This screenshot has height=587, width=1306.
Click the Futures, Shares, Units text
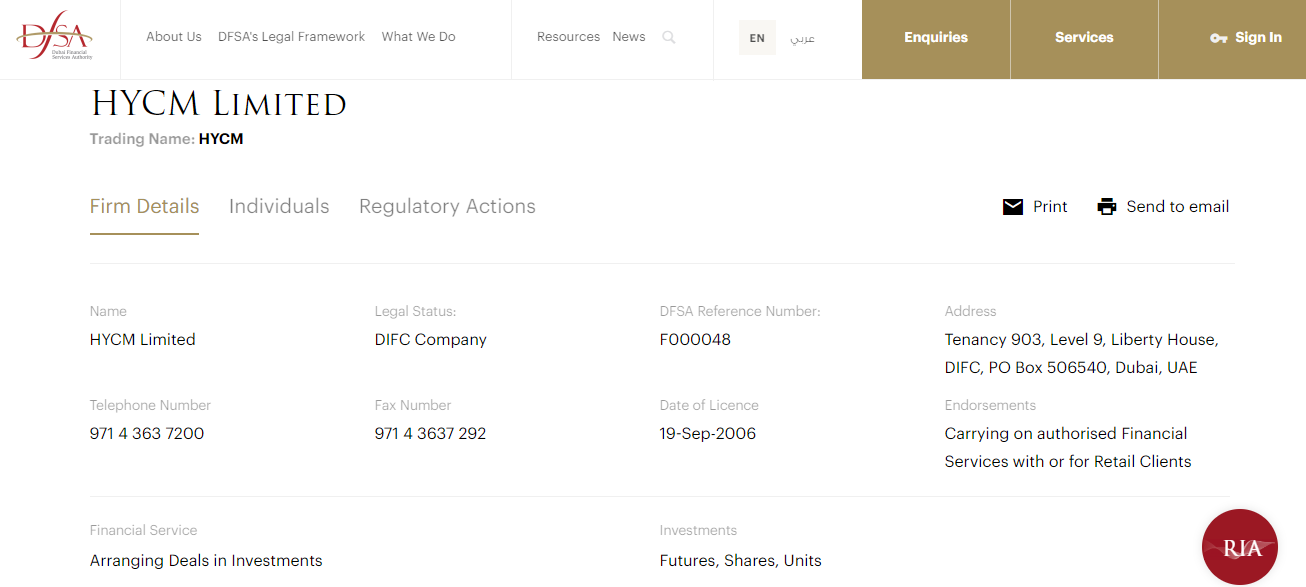click(740, 561)
